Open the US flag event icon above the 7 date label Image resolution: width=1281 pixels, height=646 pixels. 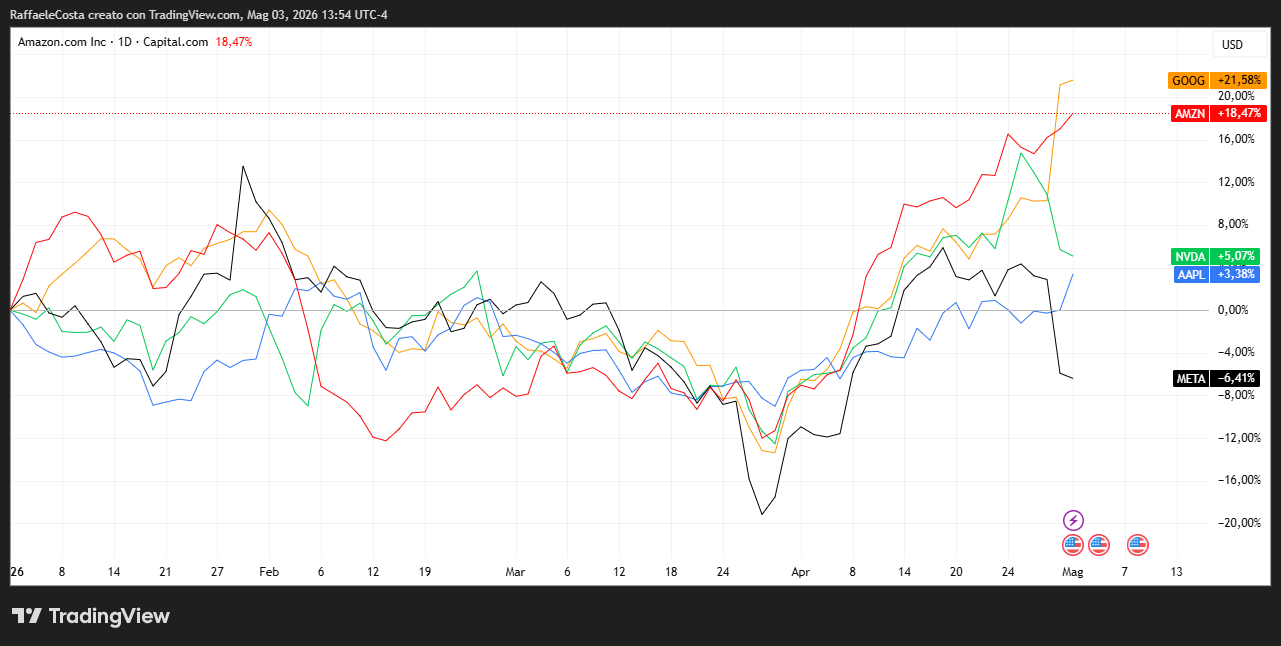click(x=1137, y=545)
